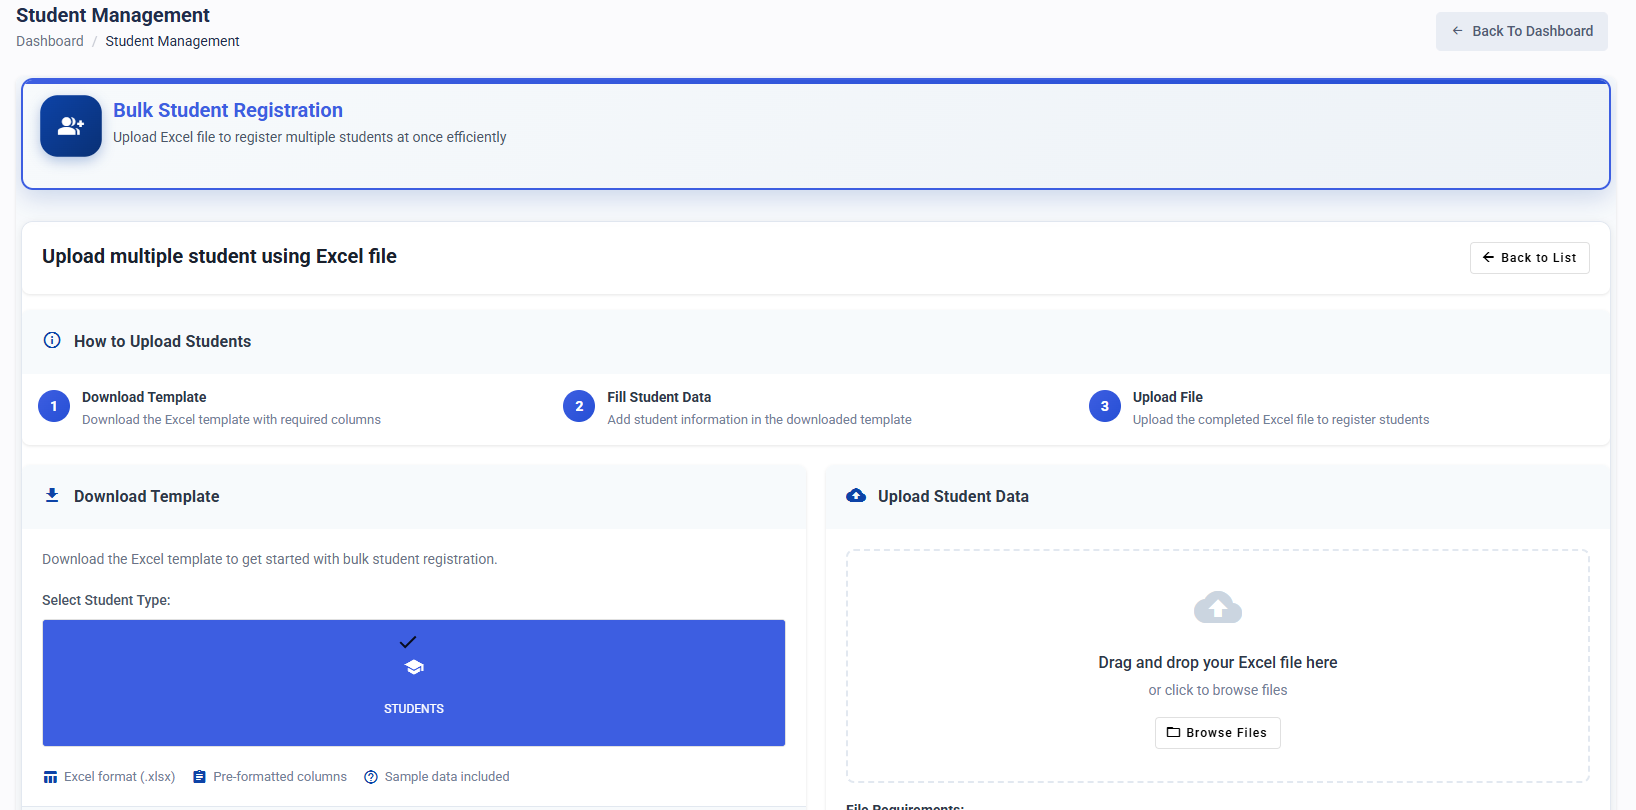Viewport: 1636px width, 810px height.
Task: Click step 1 Download Template circle
Action: coord(54,406)
